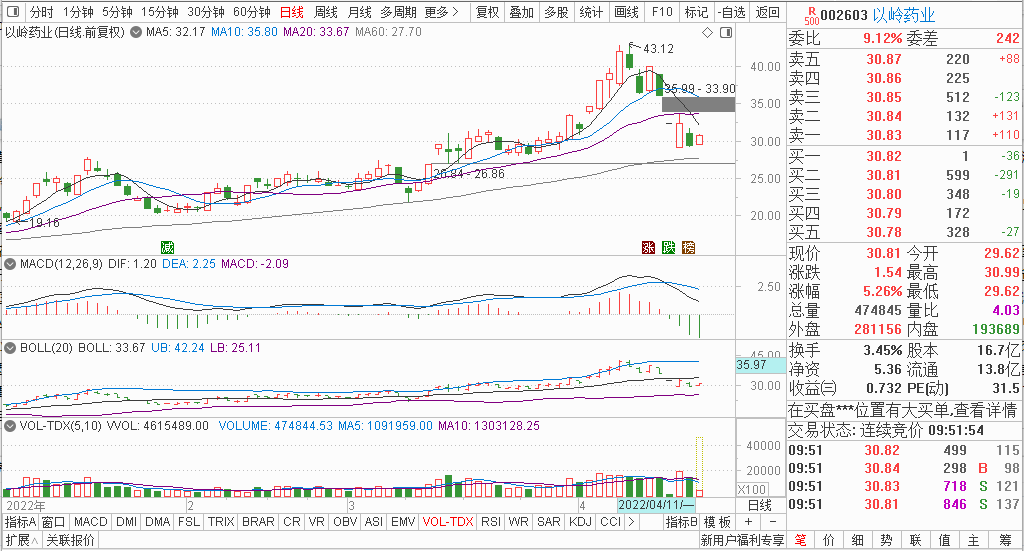Select the 15分钟 period
The height and width of the screenshot is (551, 1024).
click(160, 12)
